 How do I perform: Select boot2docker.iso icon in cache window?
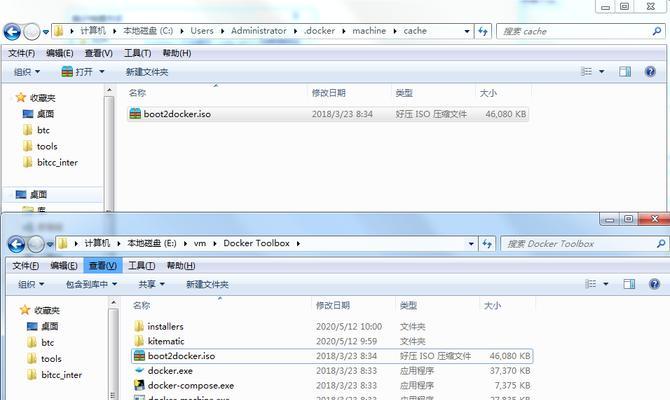pos(135,114)
